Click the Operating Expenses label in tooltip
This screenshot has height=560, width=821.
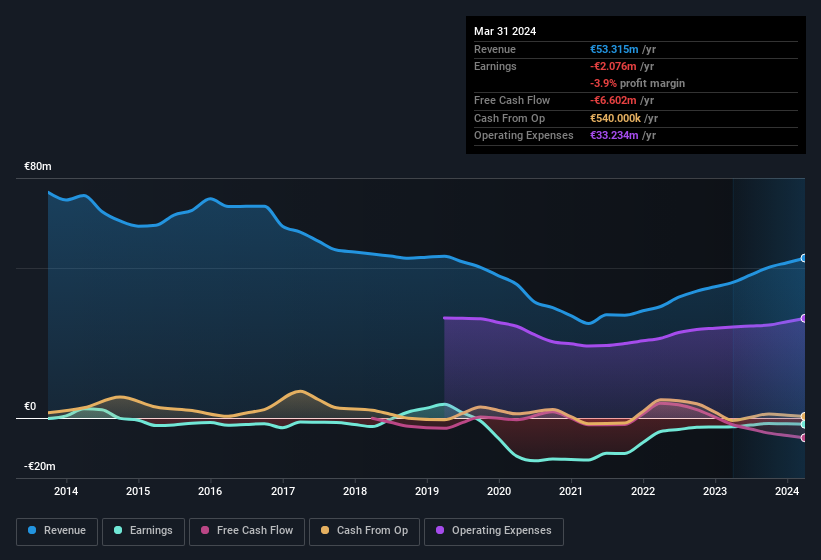click(x=524, y=135)
